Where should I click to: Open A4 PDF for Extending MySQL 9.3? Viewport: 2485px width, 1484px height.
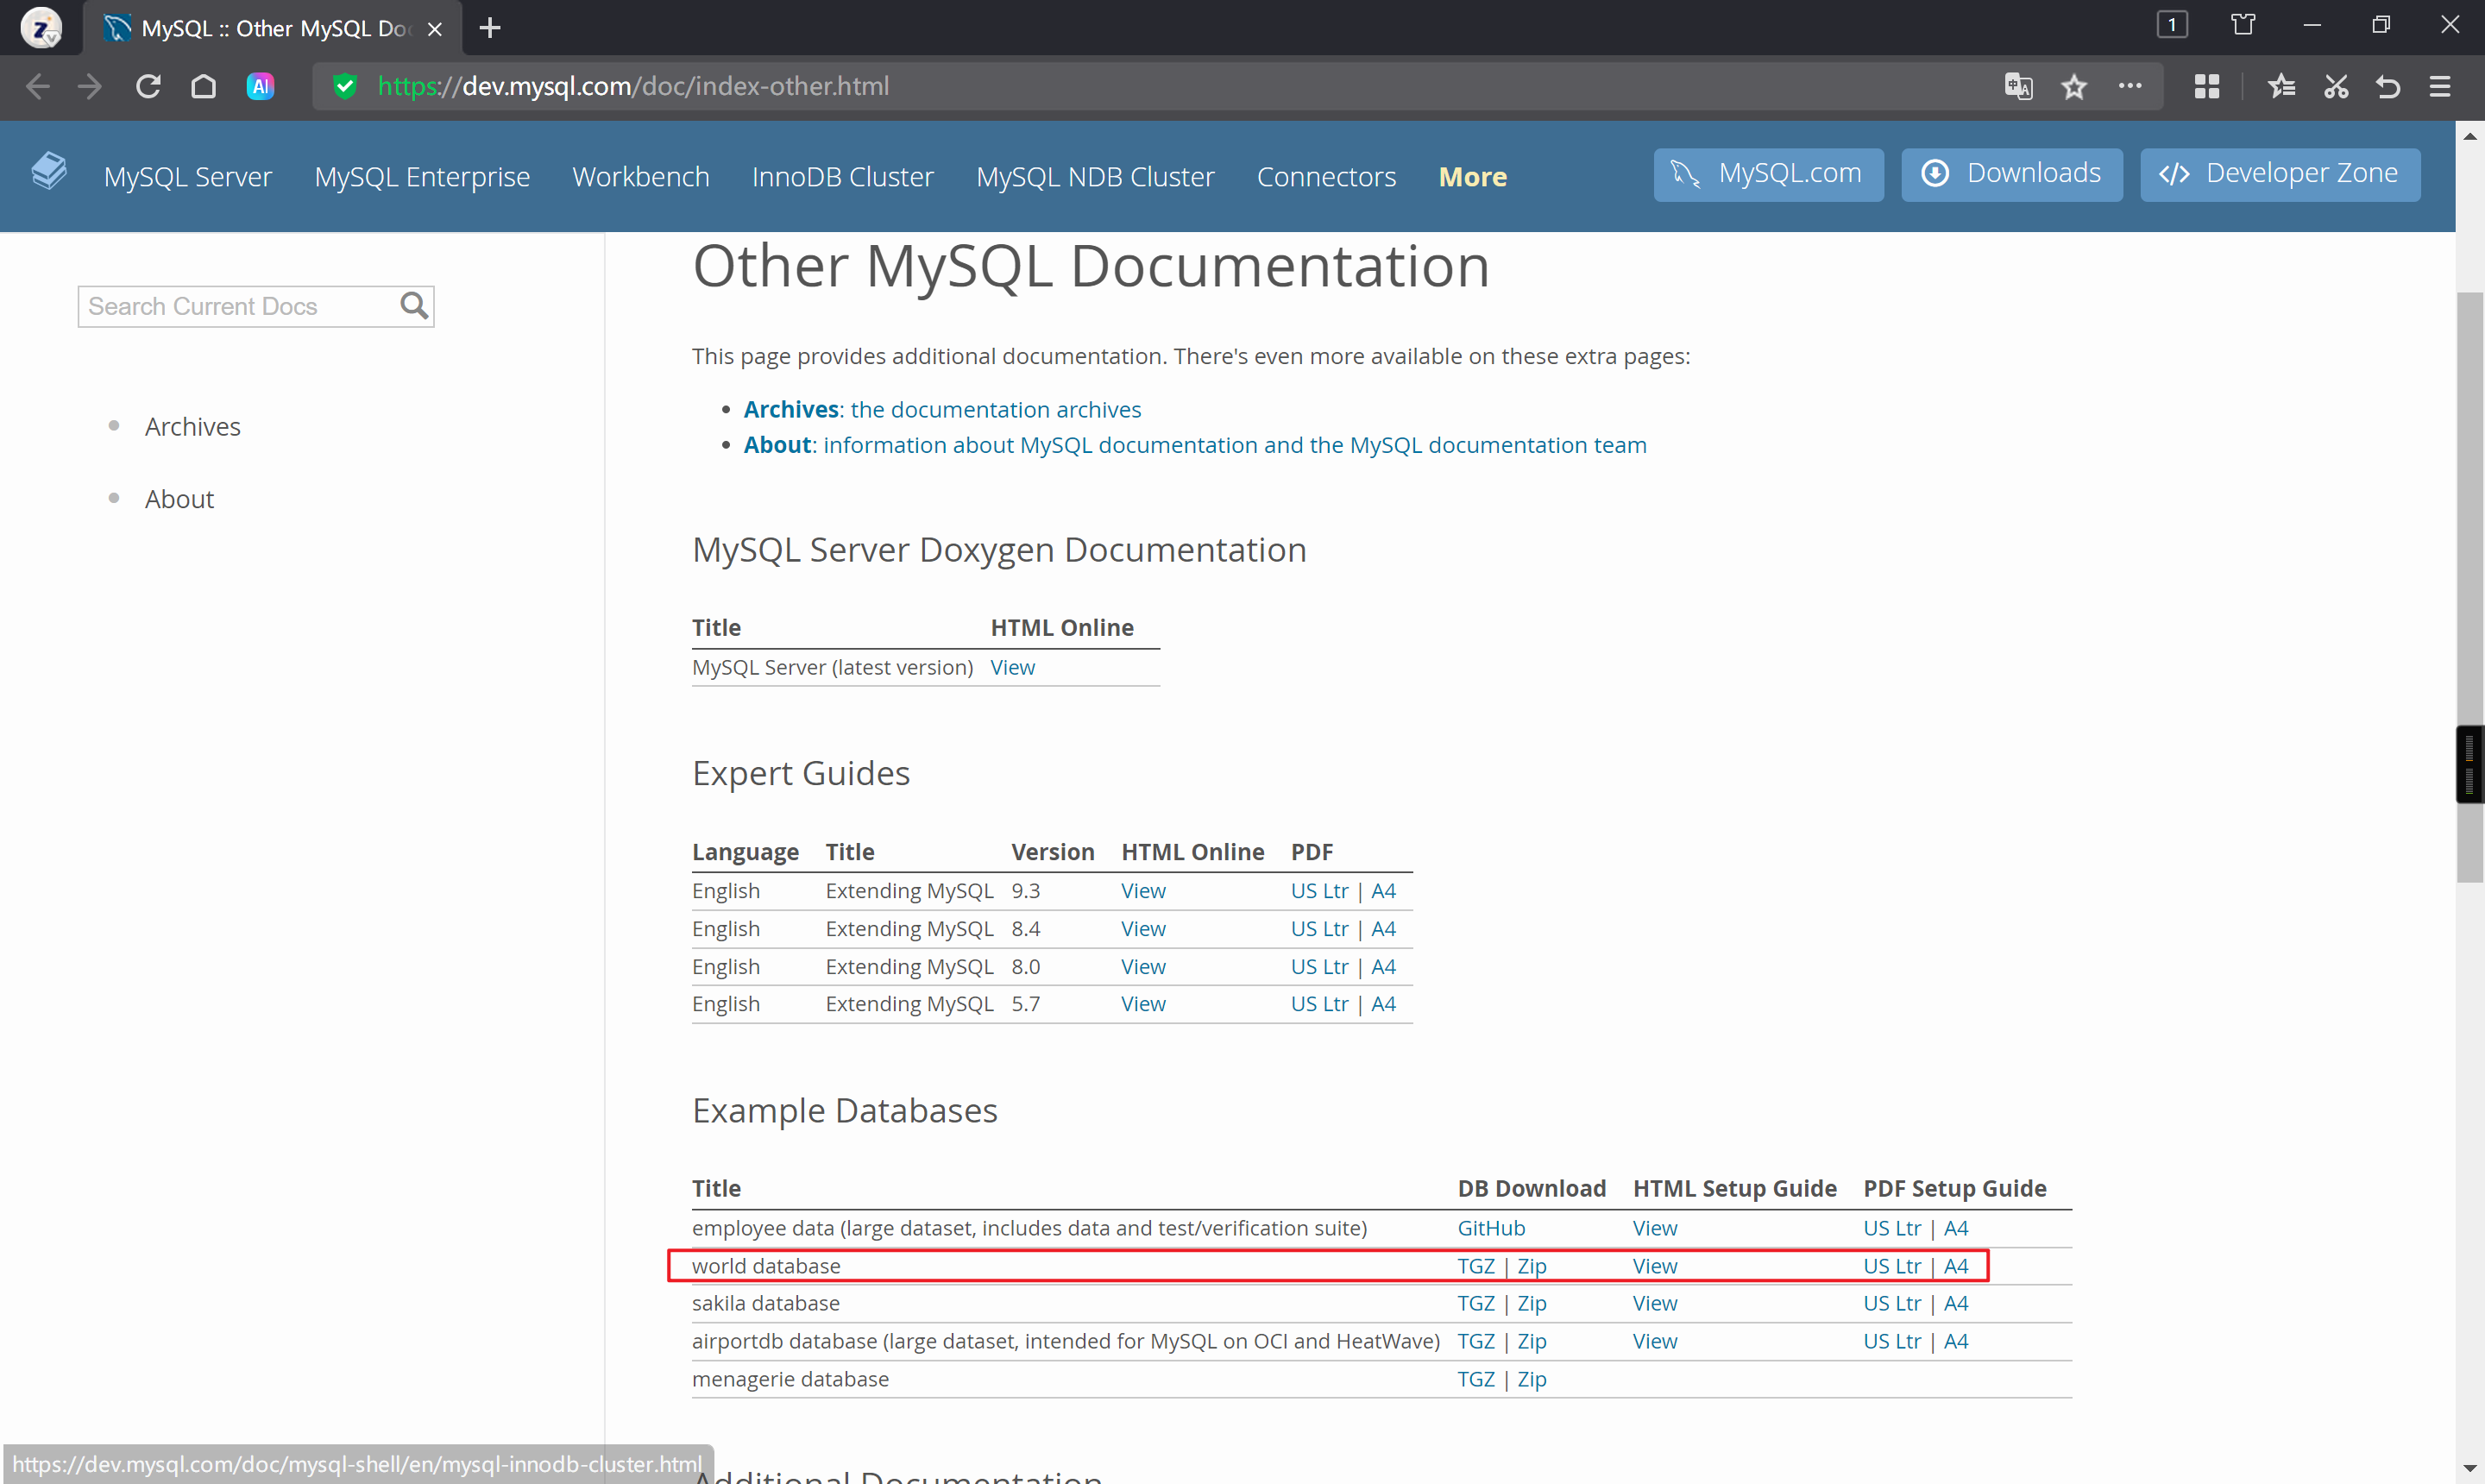click(1383, 890)
